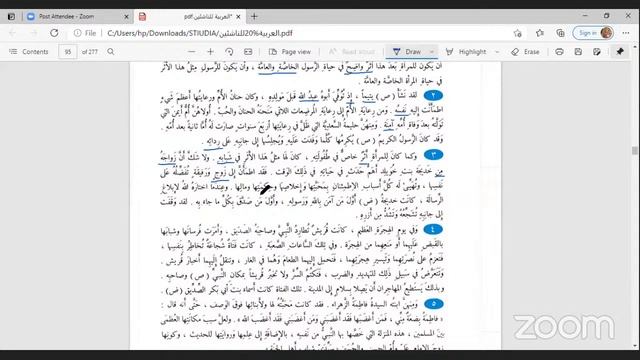Click paragraph number ٢ blue badge
Viewport: 640px width, 360px height.
tap(433, 96)
